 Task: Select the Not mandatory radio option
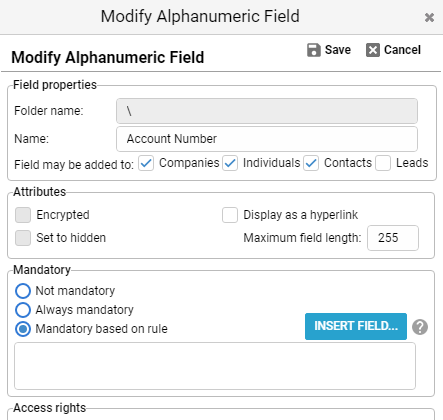[x=23, y=291]
